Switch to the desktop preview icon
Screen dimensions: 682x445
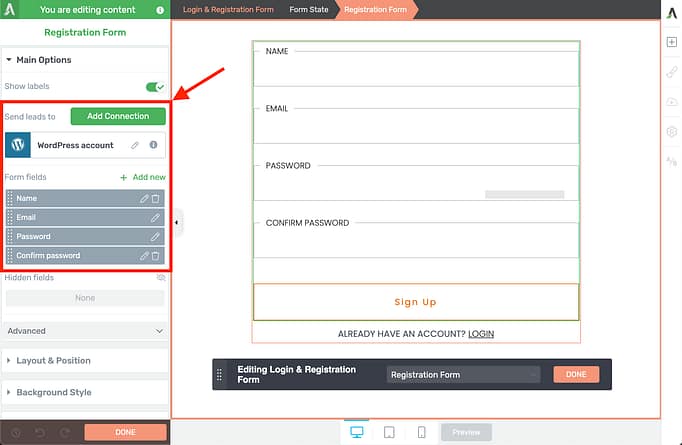(357, 432)
